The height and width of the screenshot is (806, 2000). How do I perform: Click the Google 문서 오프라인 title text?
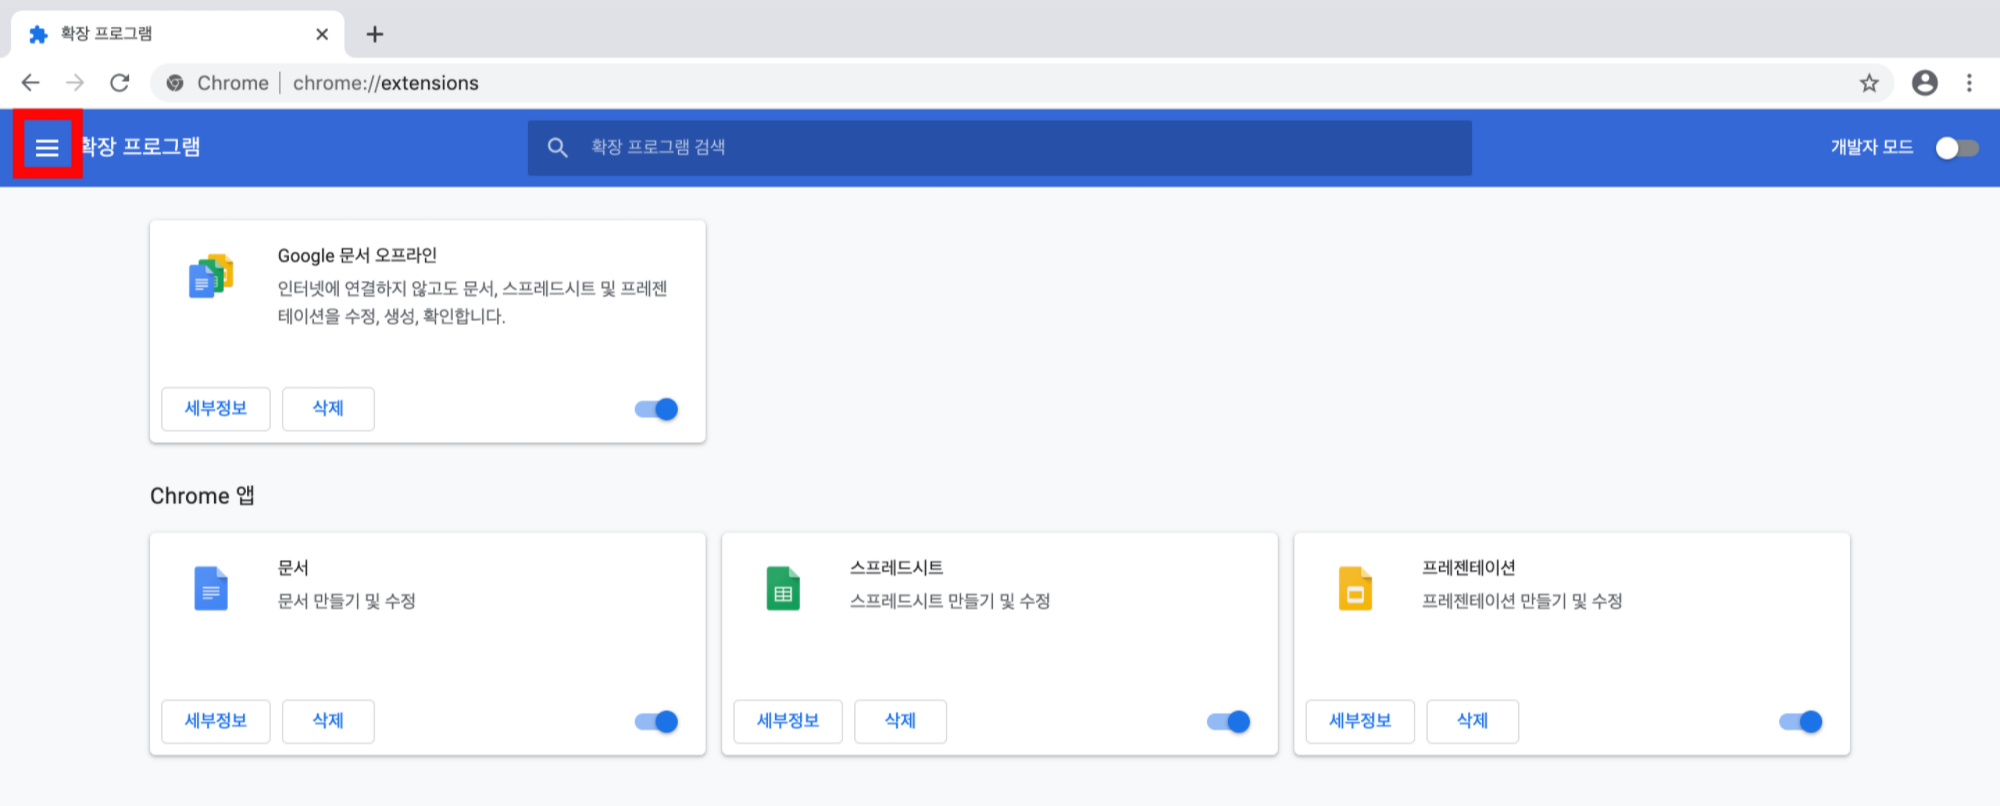357,255
